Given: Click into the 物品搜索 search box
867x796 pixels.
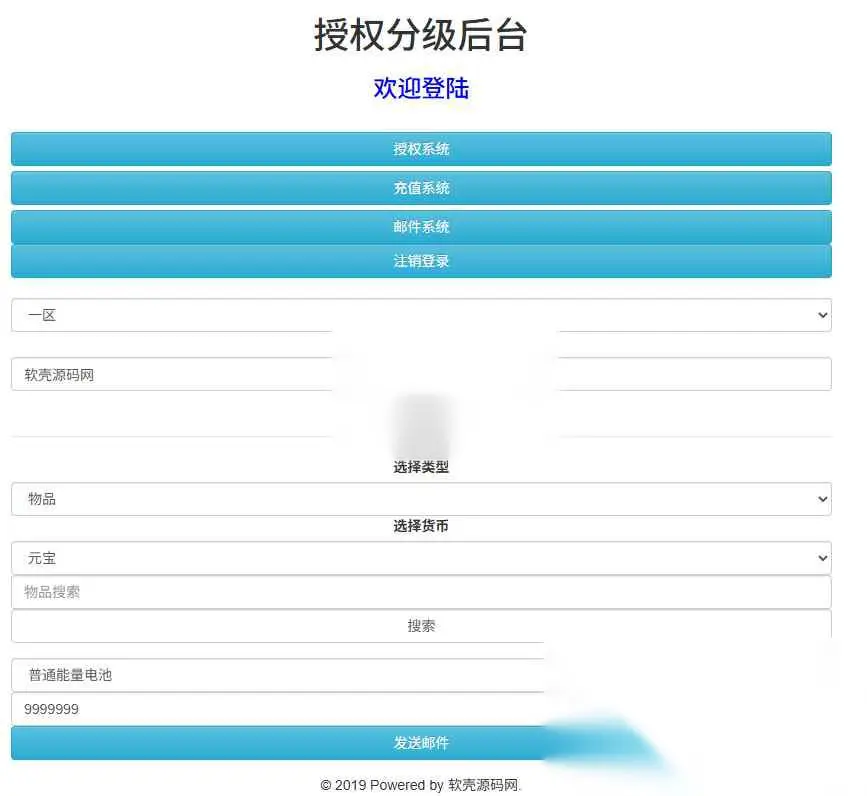Looking at the screenshot, I should [421, 593].
